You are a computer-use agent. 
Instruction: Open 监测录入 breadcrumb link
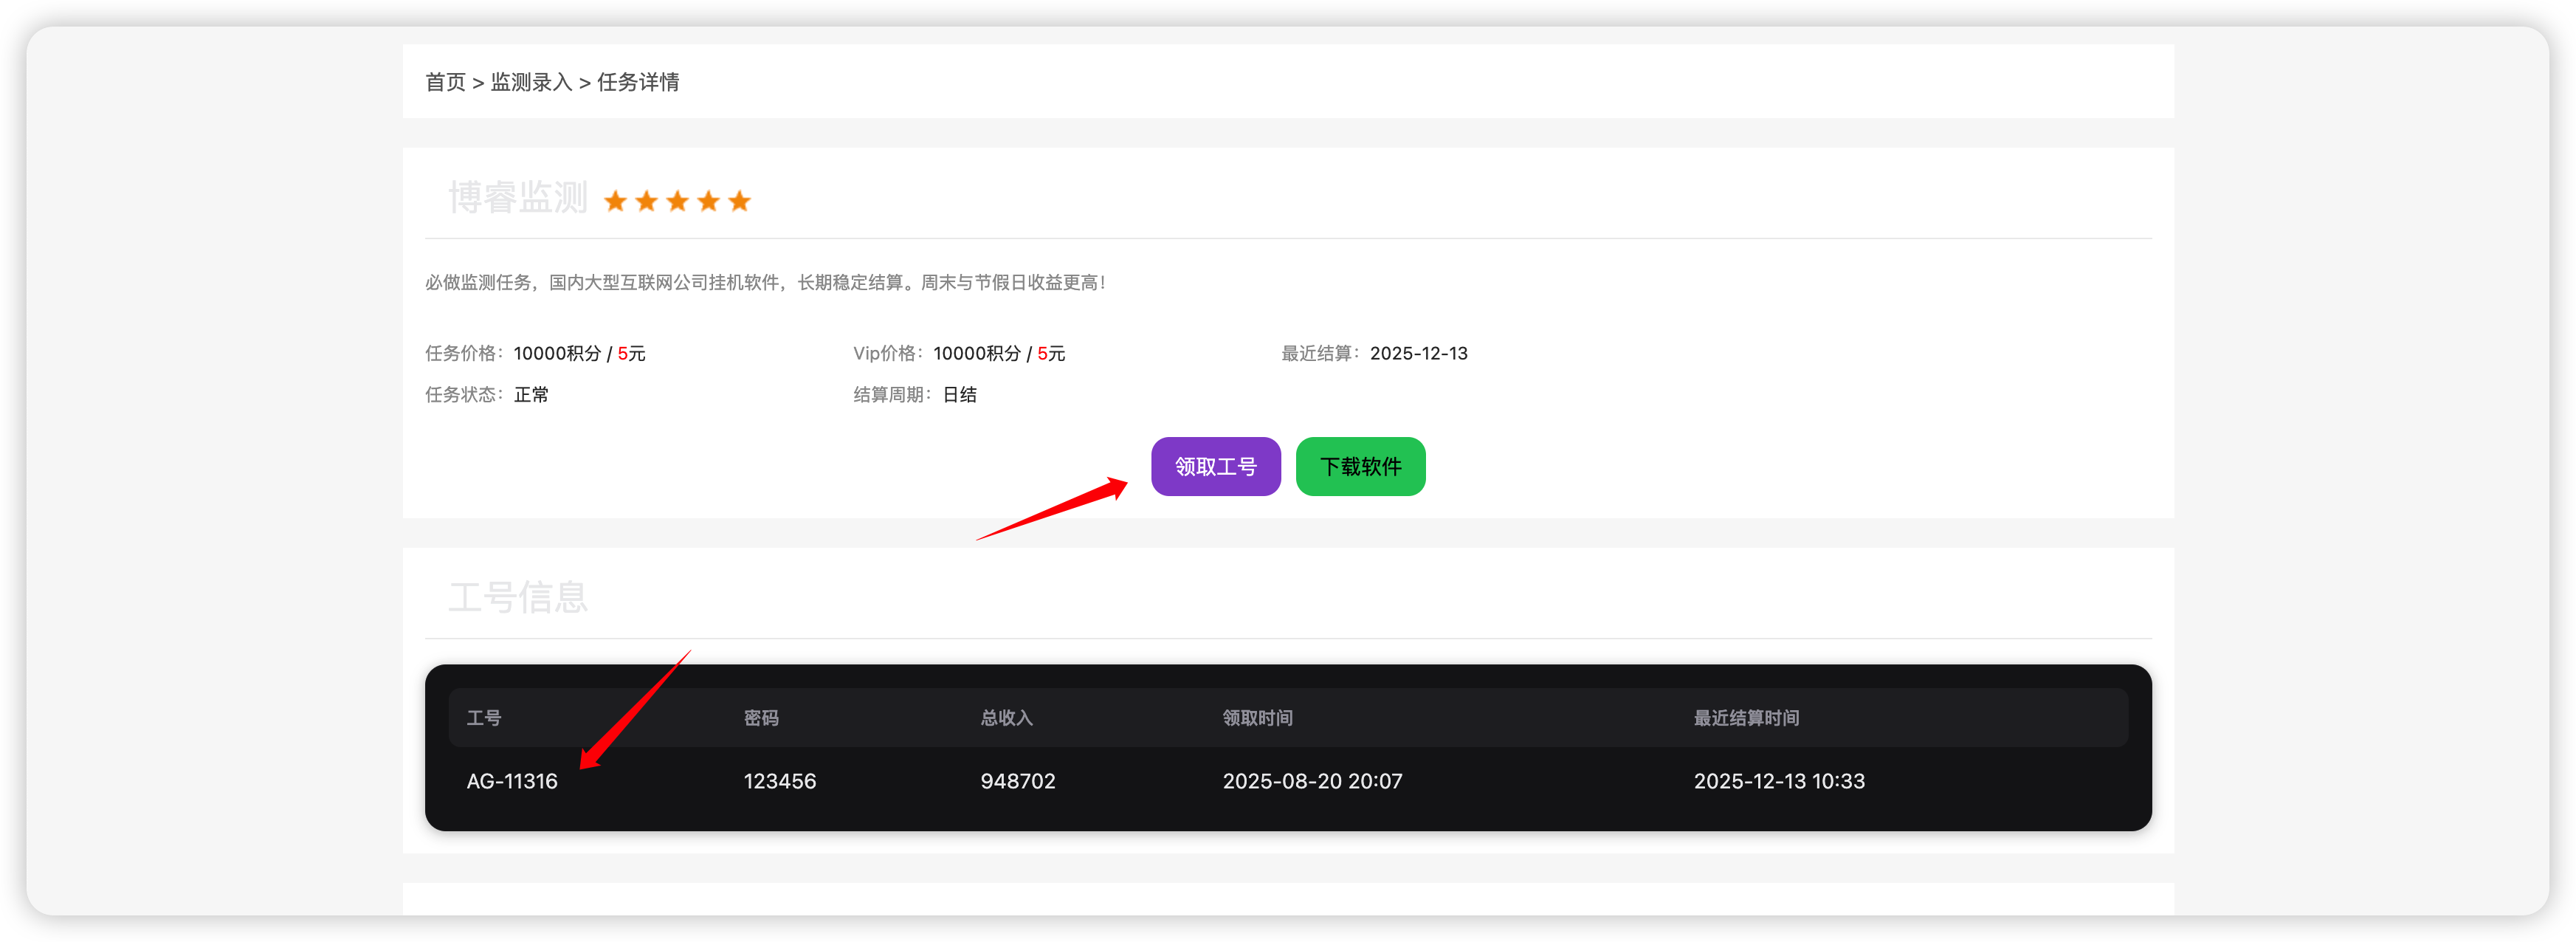coord(531,82)
